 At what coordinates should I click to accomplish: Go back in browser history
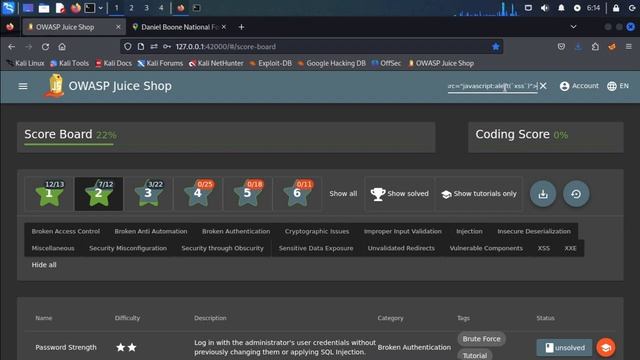coord(11,47)
